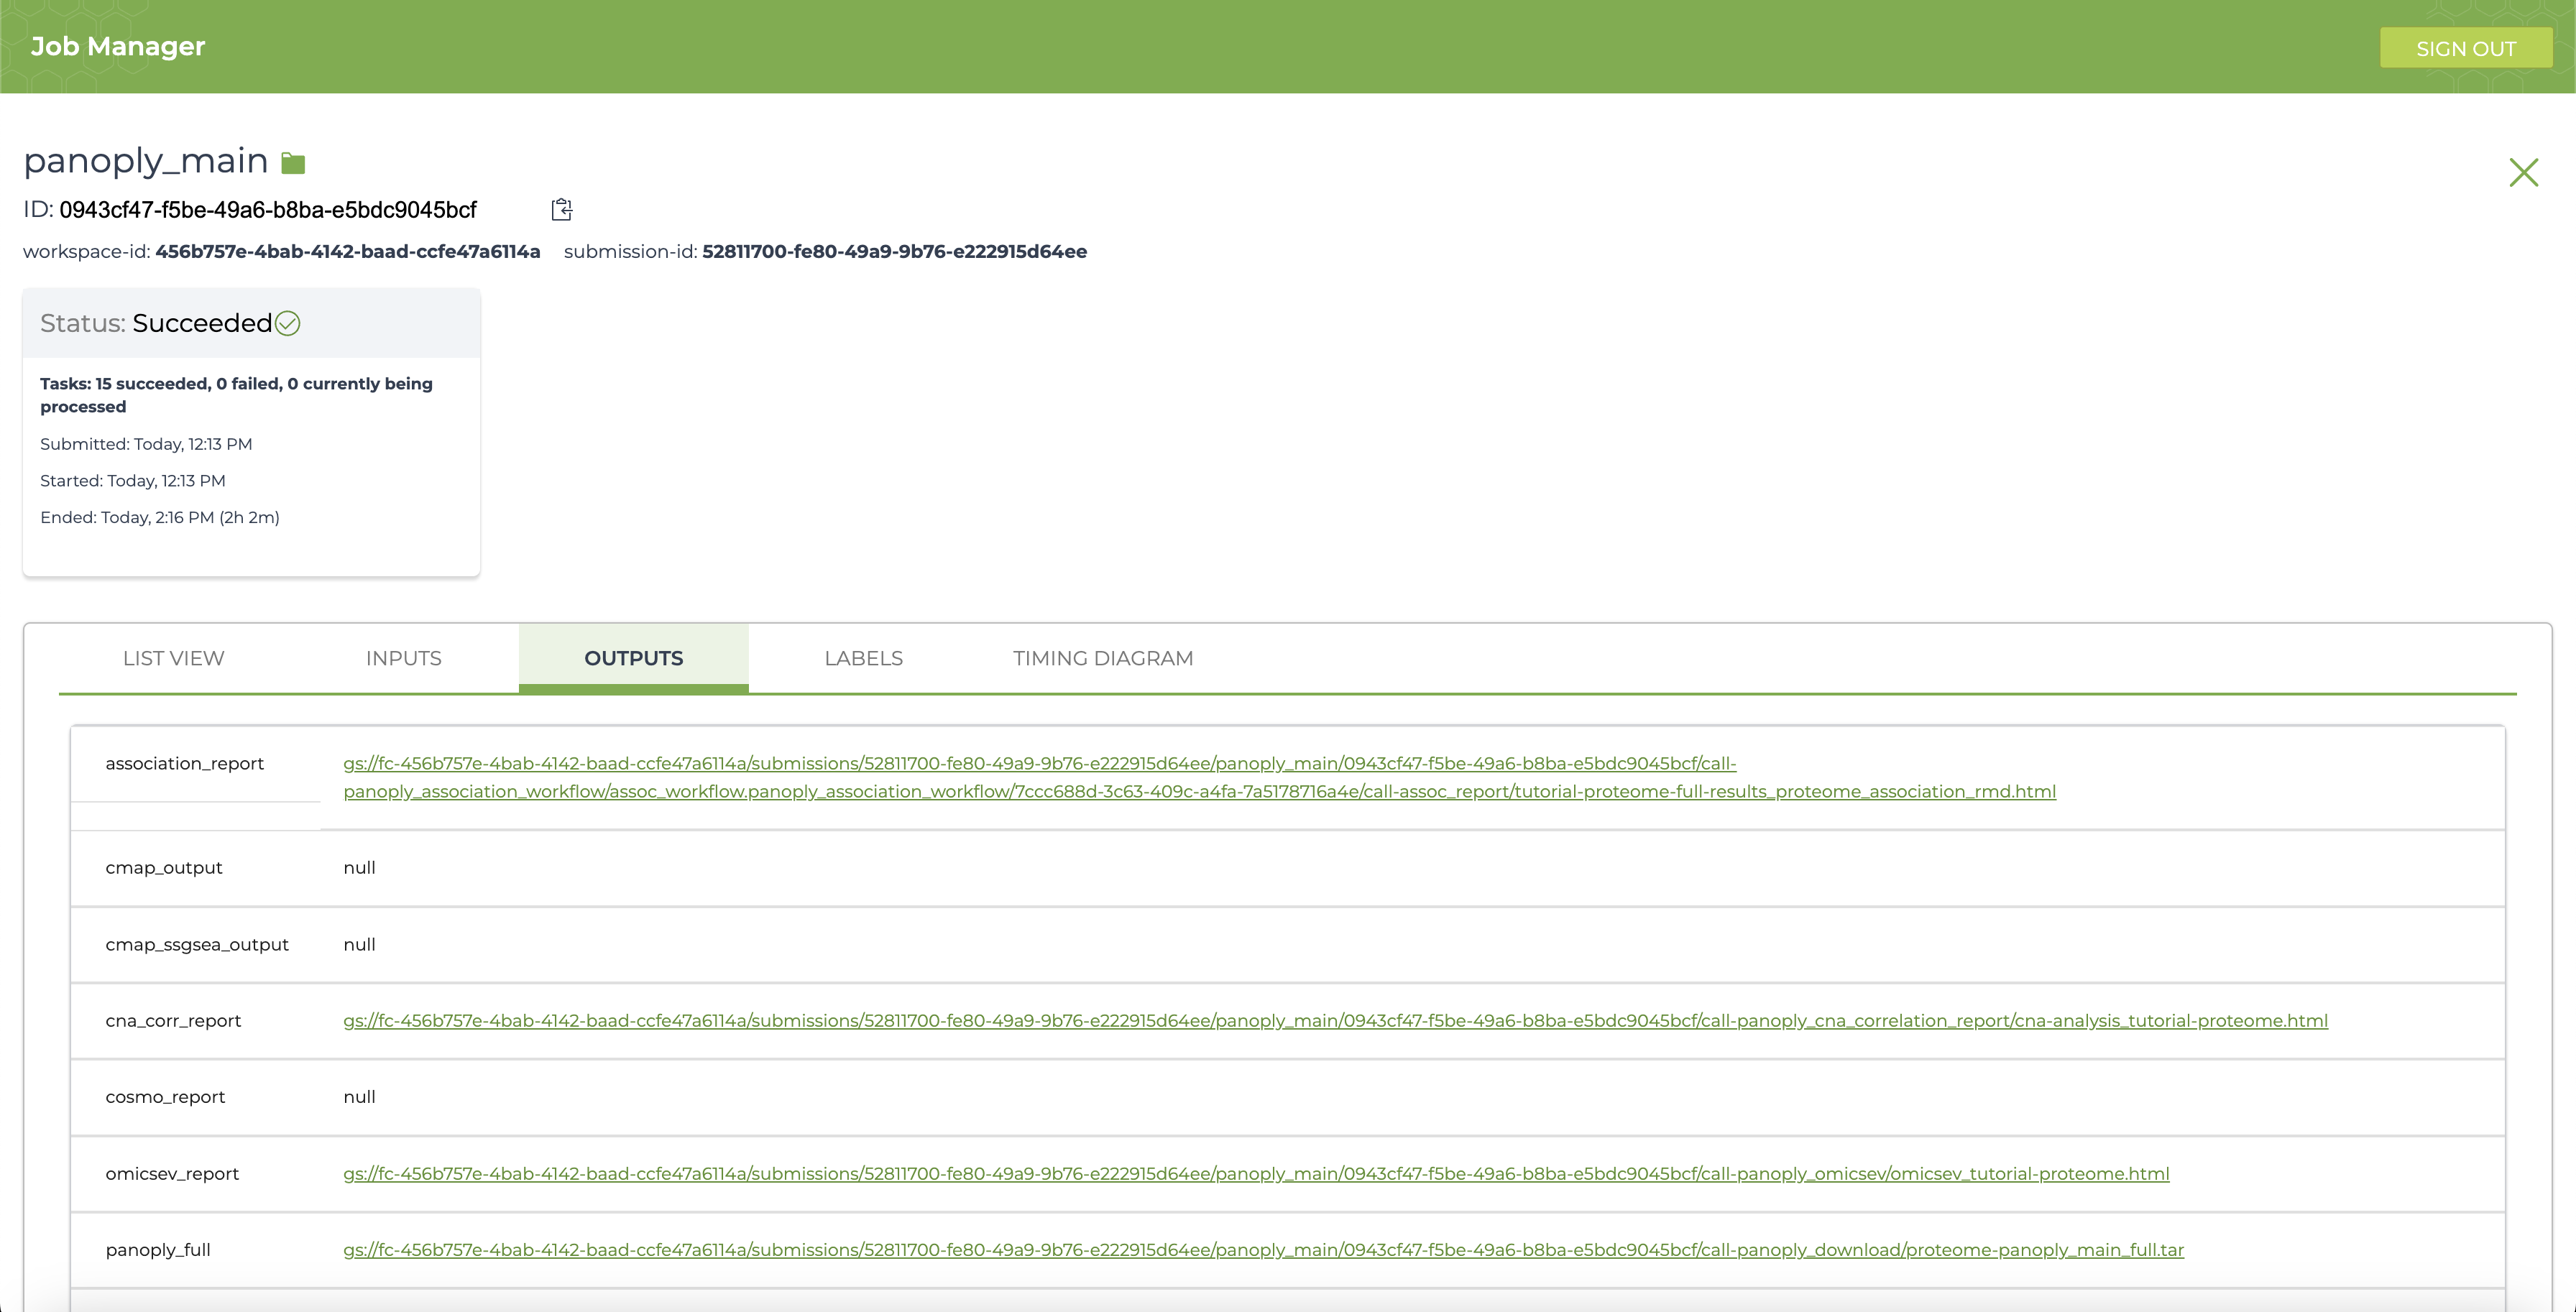The height and width of the screenshot is (1312, 2576).
Task: Open the panoply_full tar file link
Action: (x=1263, y=1249)
